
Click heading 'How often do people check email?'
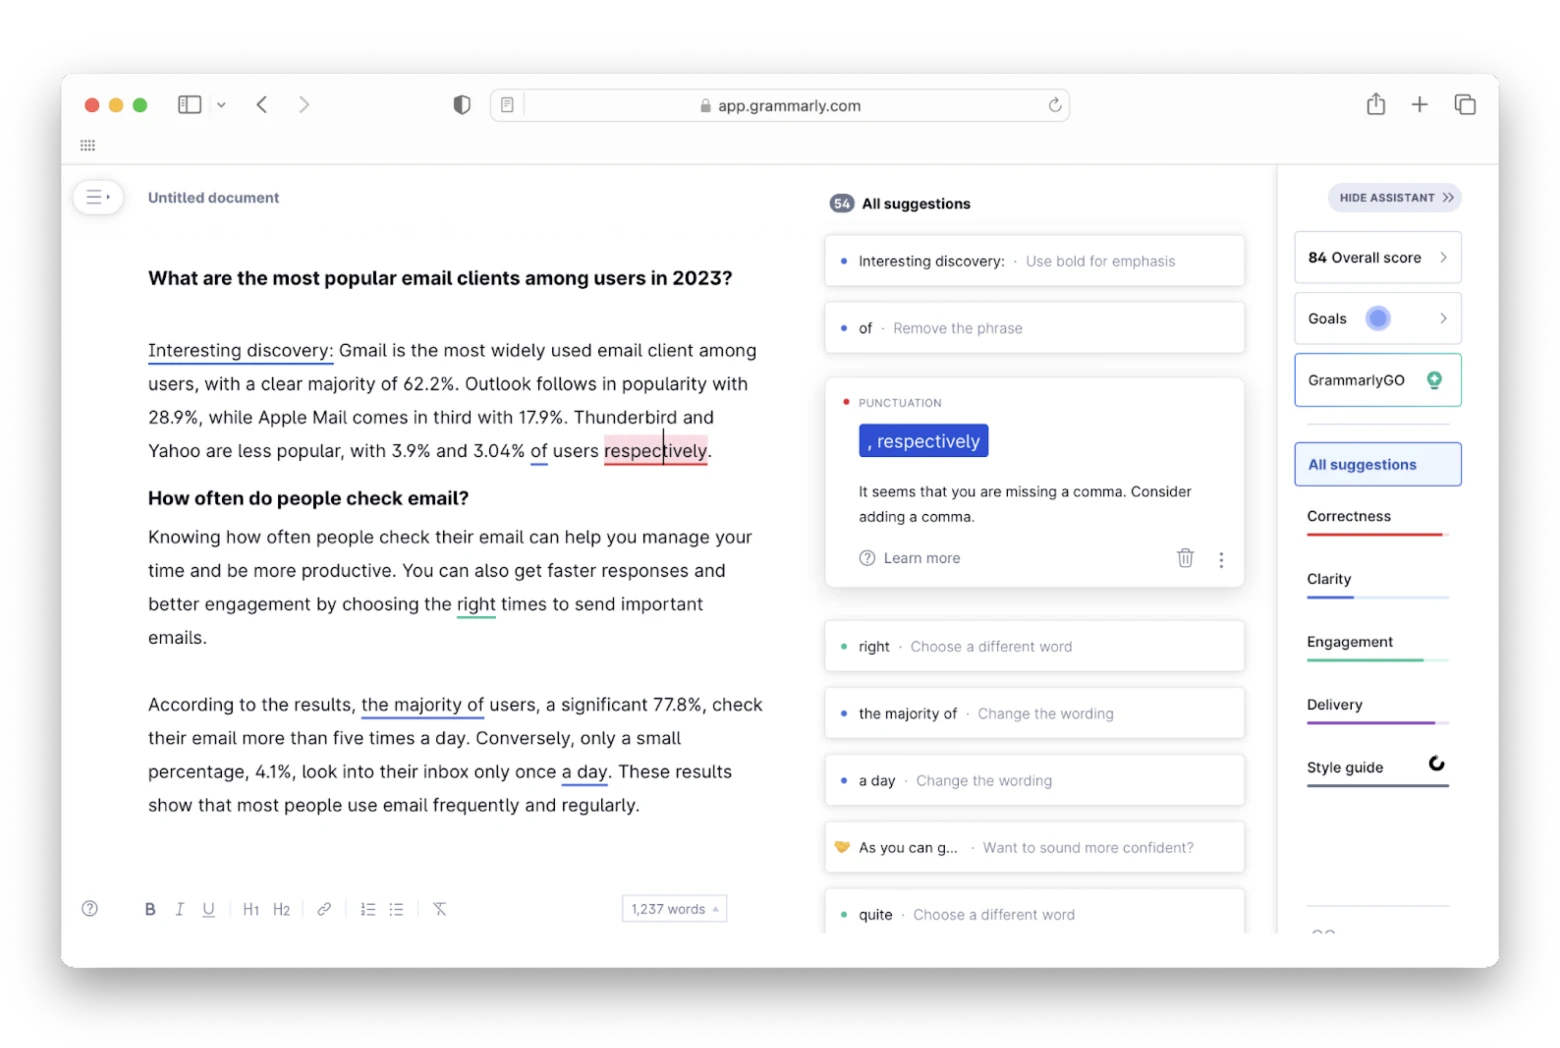[308, 498]
